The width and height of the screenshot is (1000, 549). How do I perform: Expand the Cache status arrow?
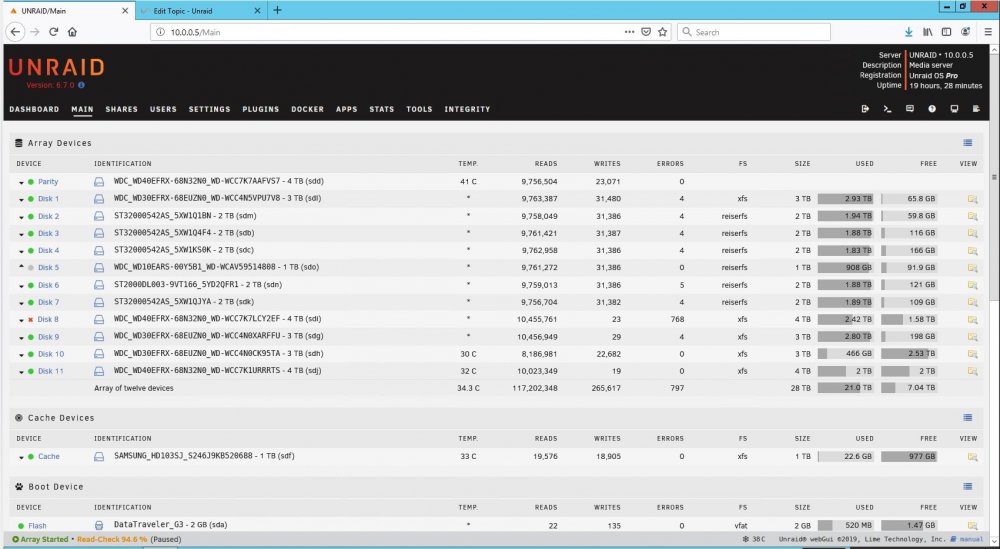(21, 457)
